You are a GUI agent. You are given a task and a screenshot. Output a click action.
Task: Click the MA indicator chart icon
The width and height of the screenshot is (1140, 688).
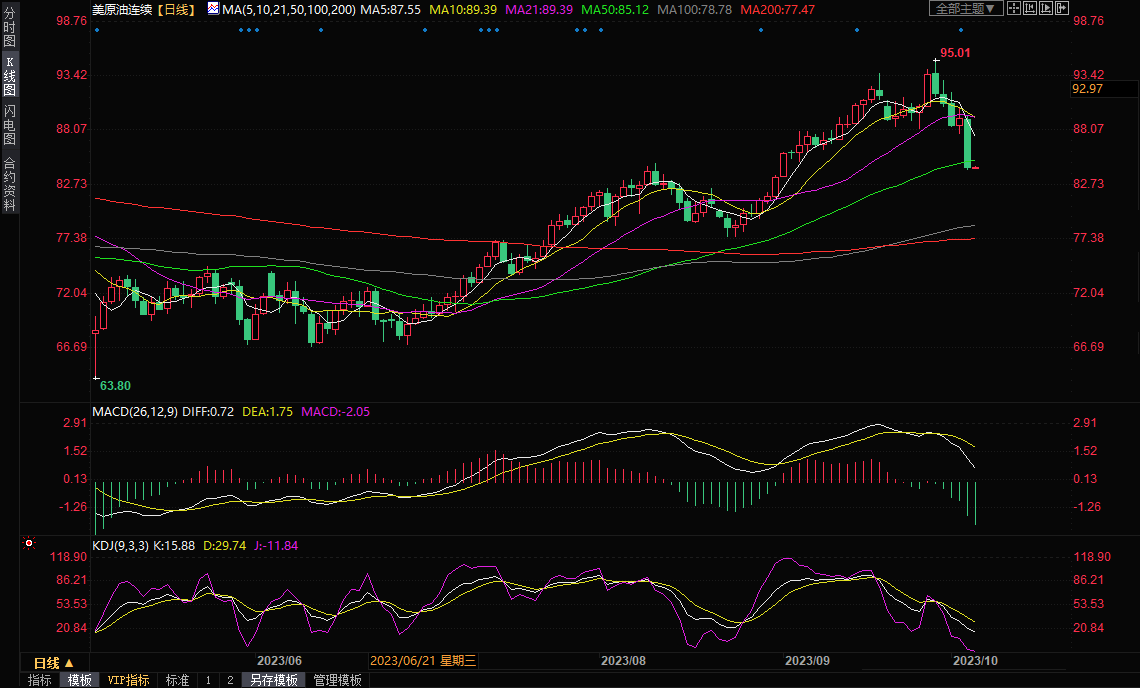pos(213,8)
